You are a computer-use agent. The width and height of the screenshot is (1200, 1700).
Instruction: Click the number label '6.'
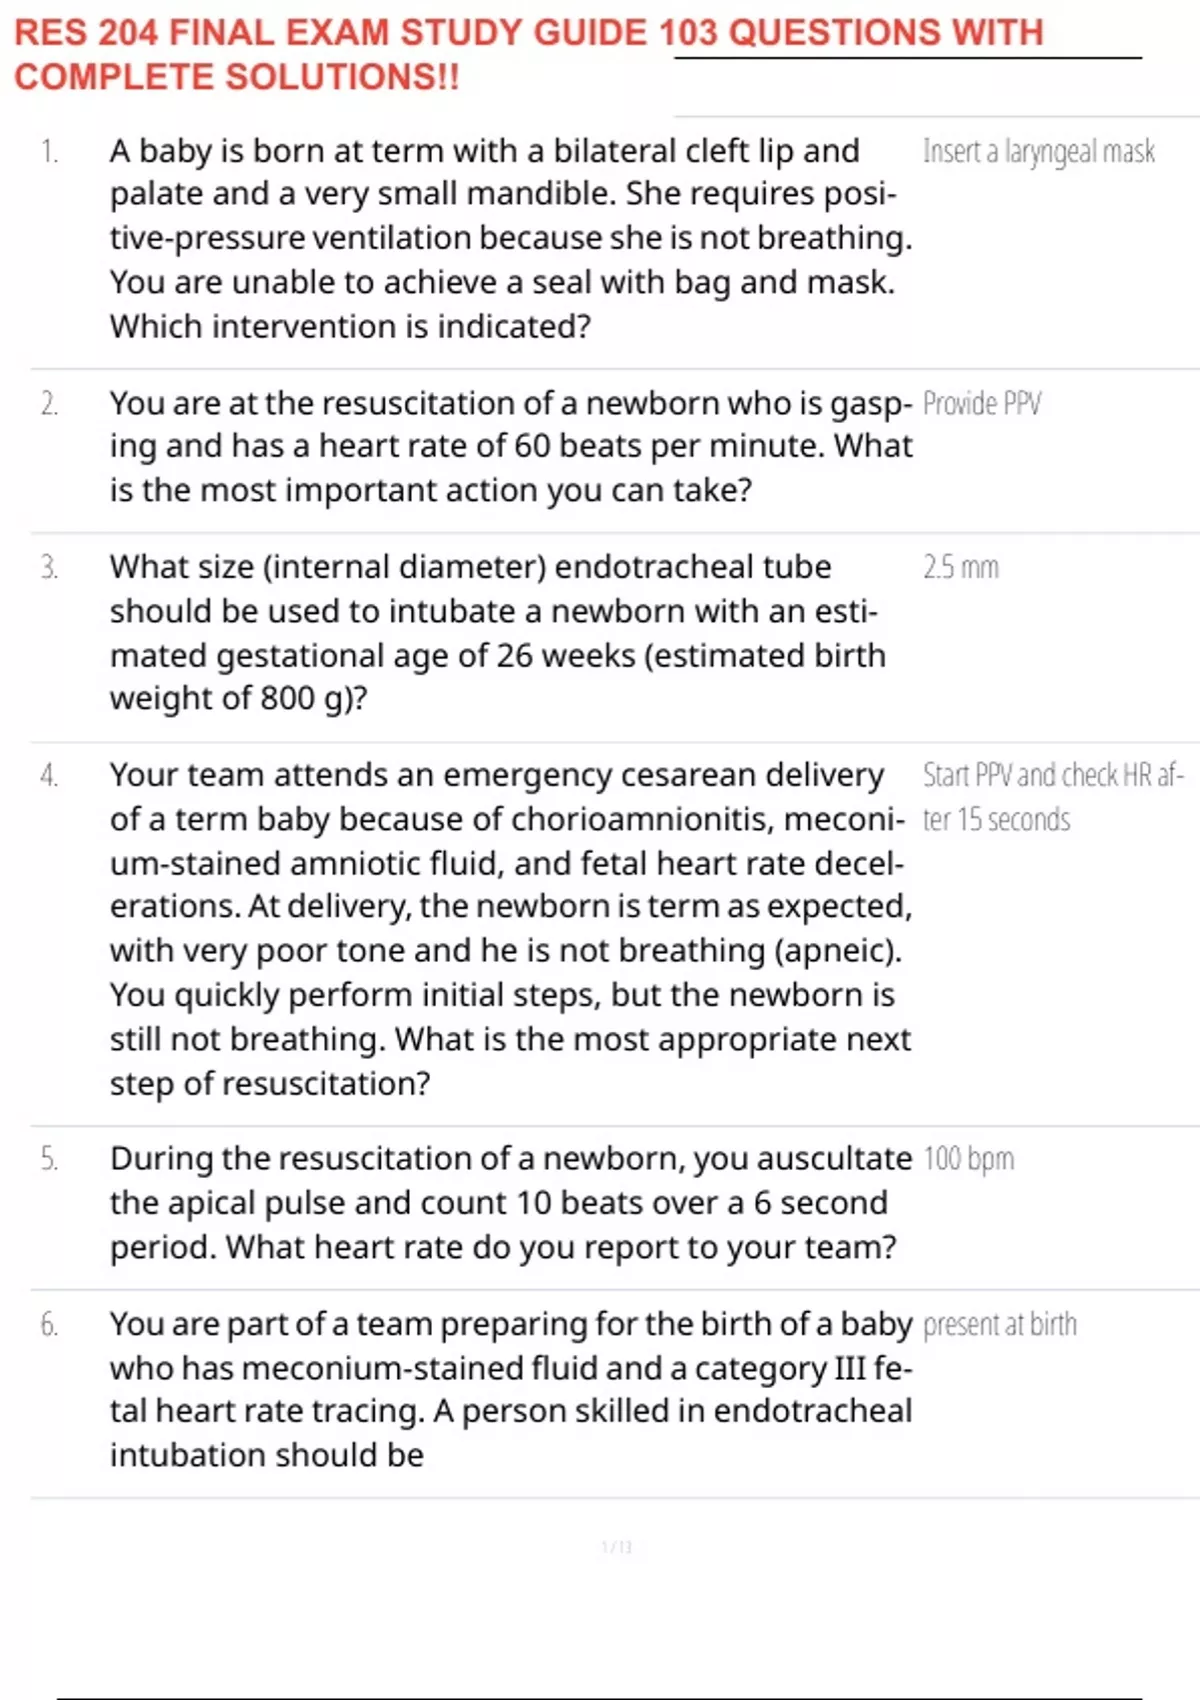coord(49,1324)
